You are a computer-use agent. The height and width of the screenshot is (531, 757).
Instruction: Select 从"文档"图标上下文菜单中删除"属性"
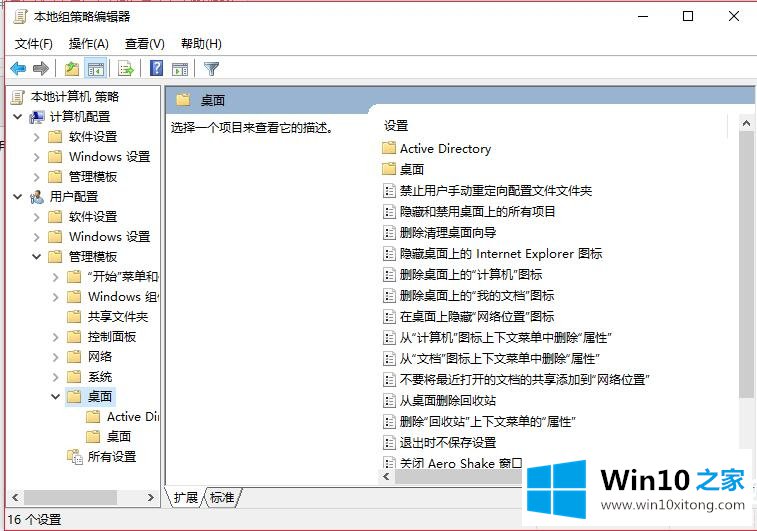tap(499, 359)
